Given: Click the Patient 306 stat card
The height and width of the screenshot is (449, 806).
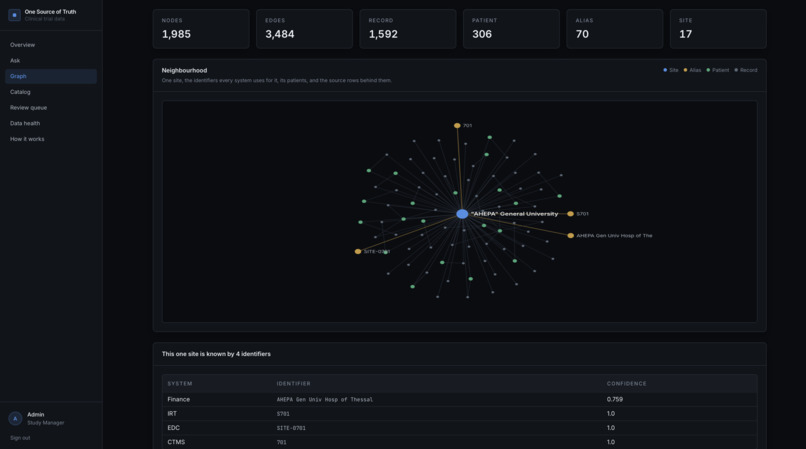Looking at the screenshot, I should click(511, 29).
